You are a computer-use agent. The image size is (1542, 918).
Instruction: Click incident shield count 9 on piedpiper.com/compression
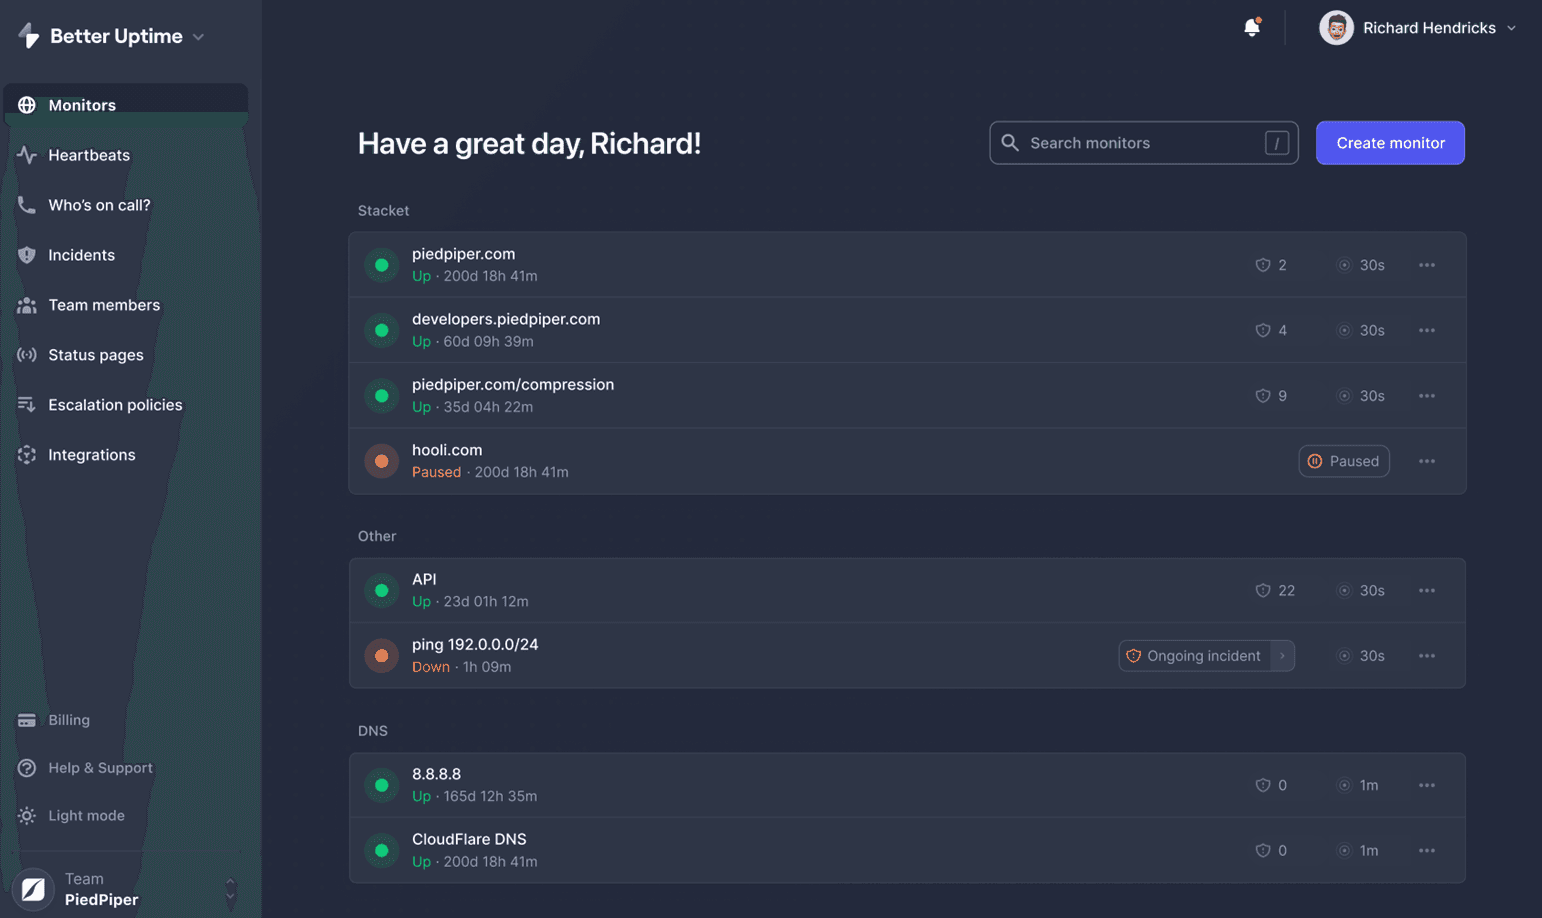(1271, 396)
